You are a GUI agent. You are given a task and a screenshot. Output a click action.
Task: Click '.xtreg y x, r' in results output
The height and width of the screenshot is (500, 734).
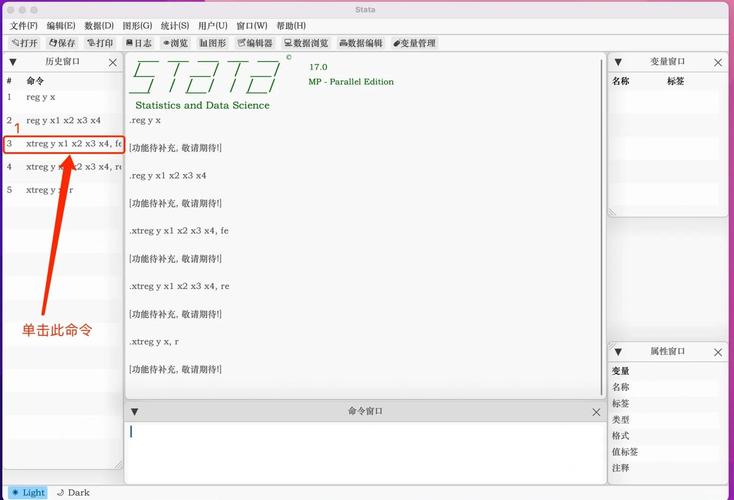click(x=154, y=342)
